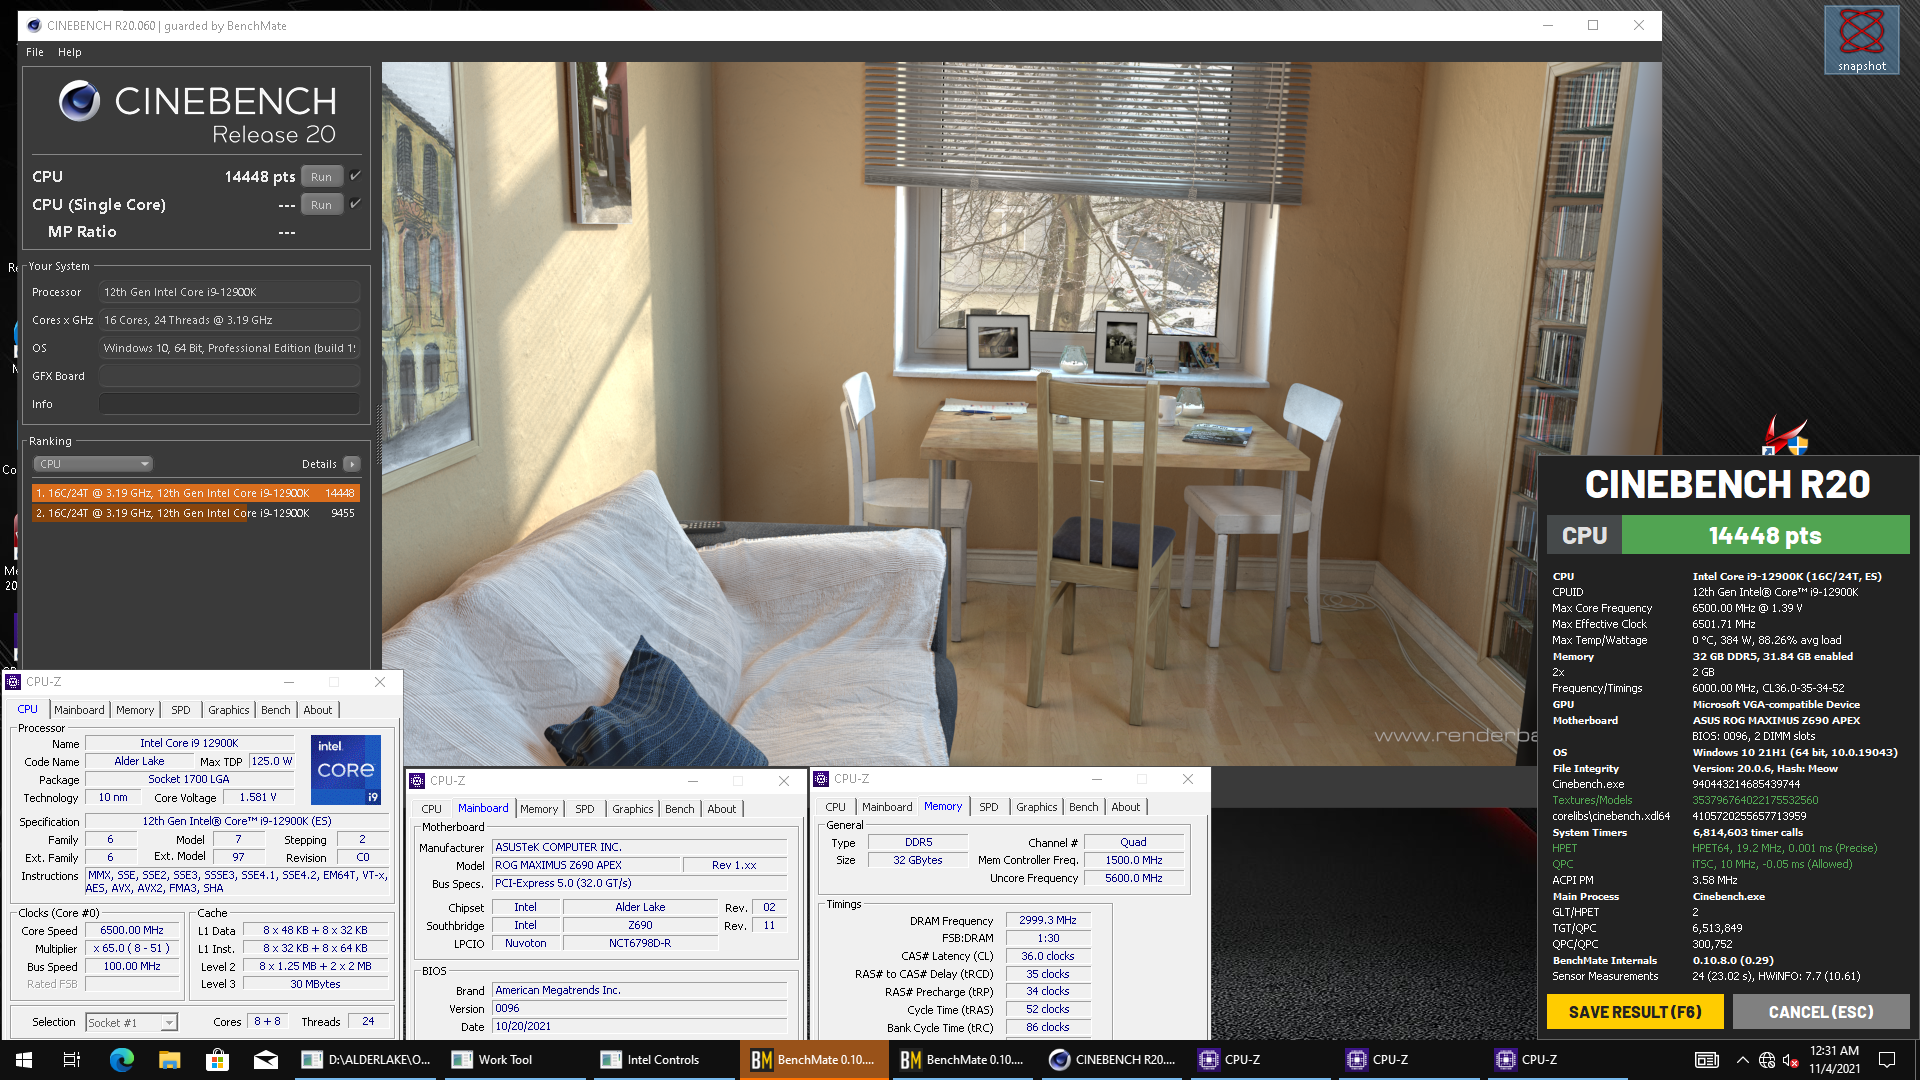
Task: Select ranking entry scoring 9455
Action: click(195, 513)
